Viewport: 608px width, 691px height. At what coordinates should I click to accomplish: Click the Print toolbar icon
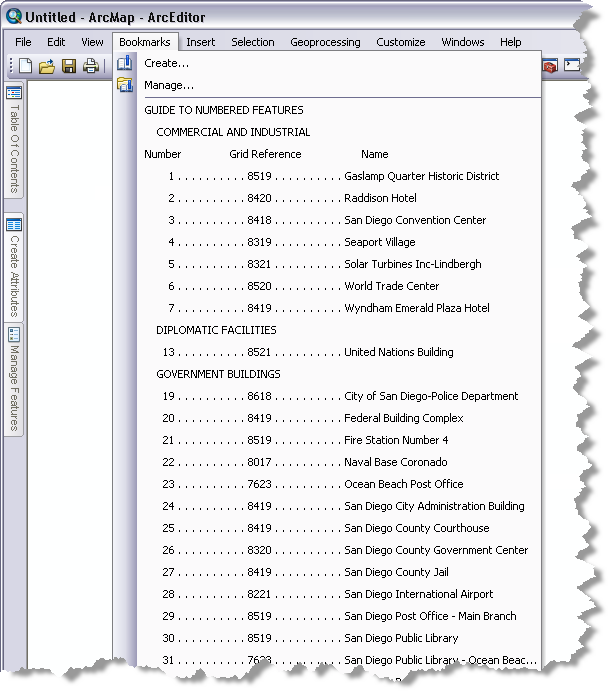point(91,66)
